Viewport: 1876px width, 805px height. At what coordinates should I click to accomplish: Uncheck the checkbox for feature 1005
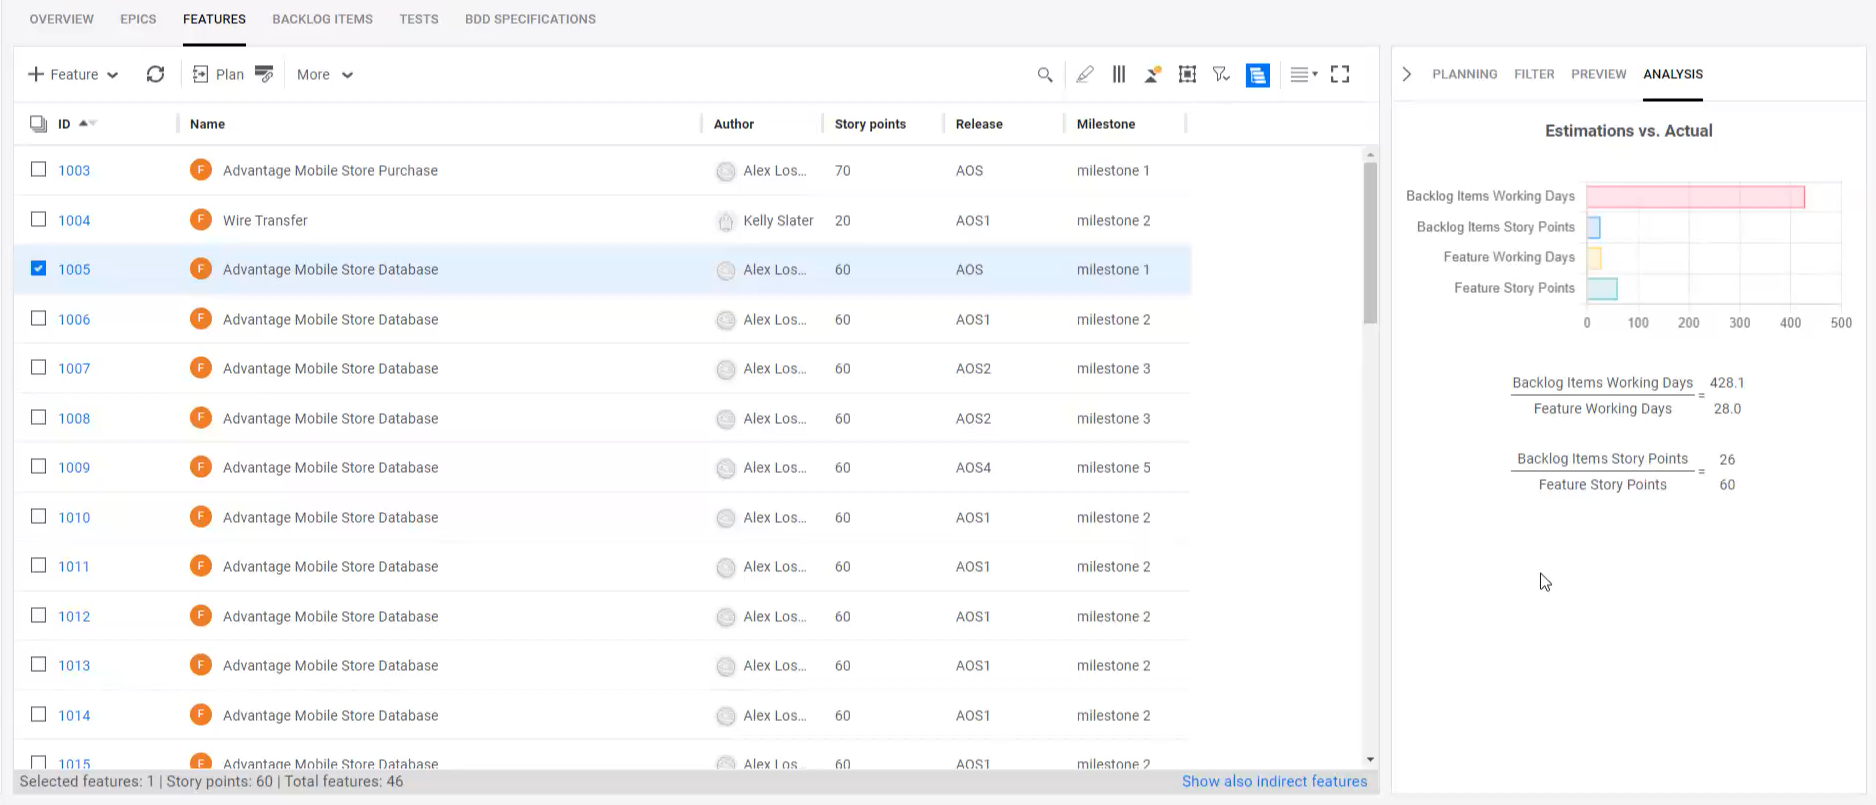coord(38,268)
